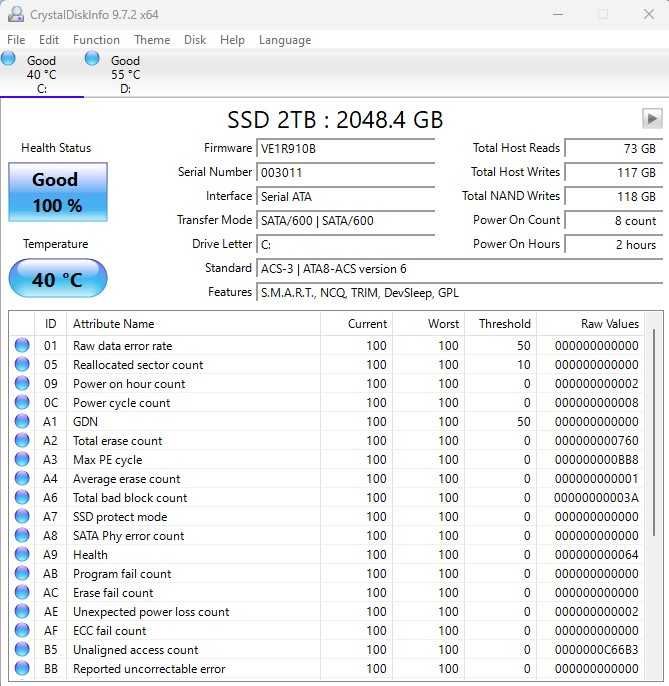The height and width of the screenshot is (686, 669).
Task: Click status orb of Unexpected power loss count
Action: (x=22, y=611)
